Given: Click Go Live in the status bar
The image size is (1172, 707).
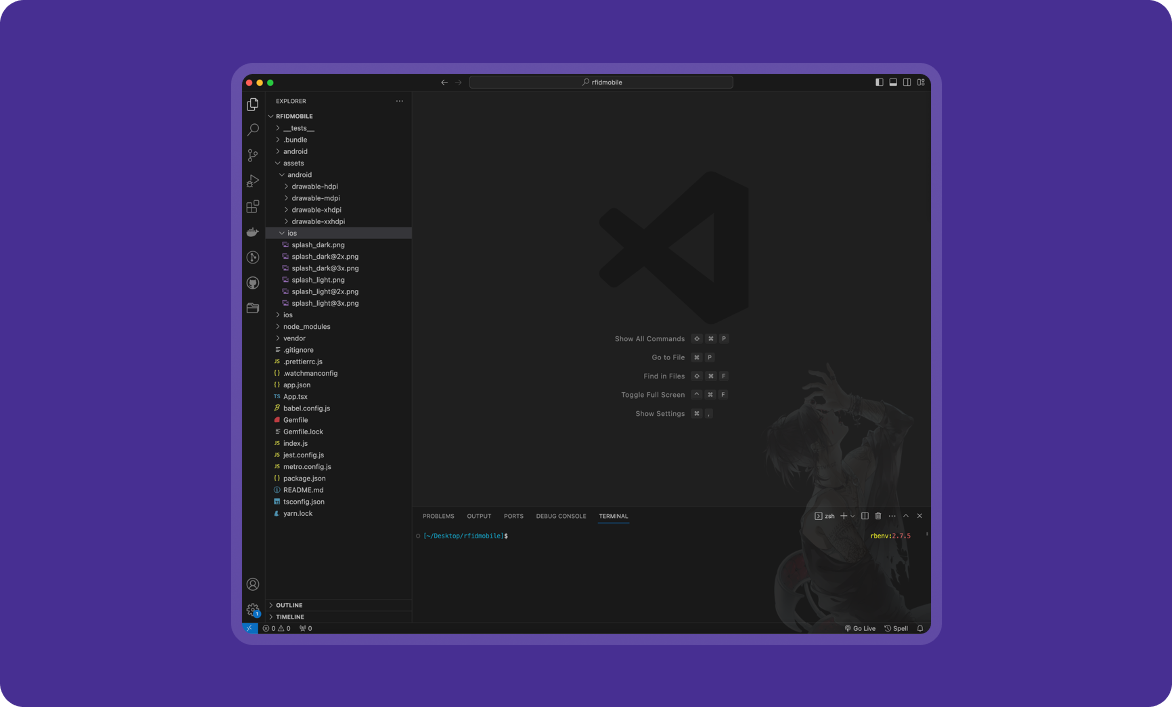Looking at the screenshot, I should [860, 628].
